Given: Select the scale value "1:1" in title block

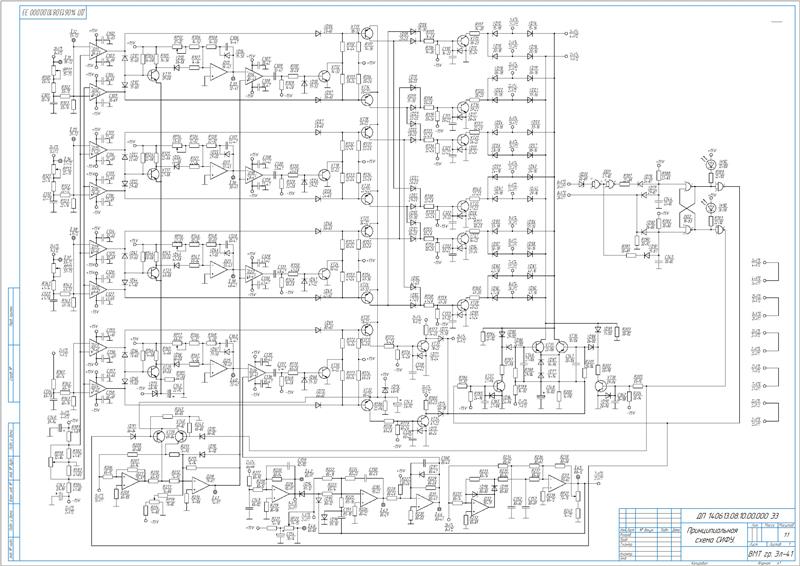Looking at the screenshot, I should point(786,534).
